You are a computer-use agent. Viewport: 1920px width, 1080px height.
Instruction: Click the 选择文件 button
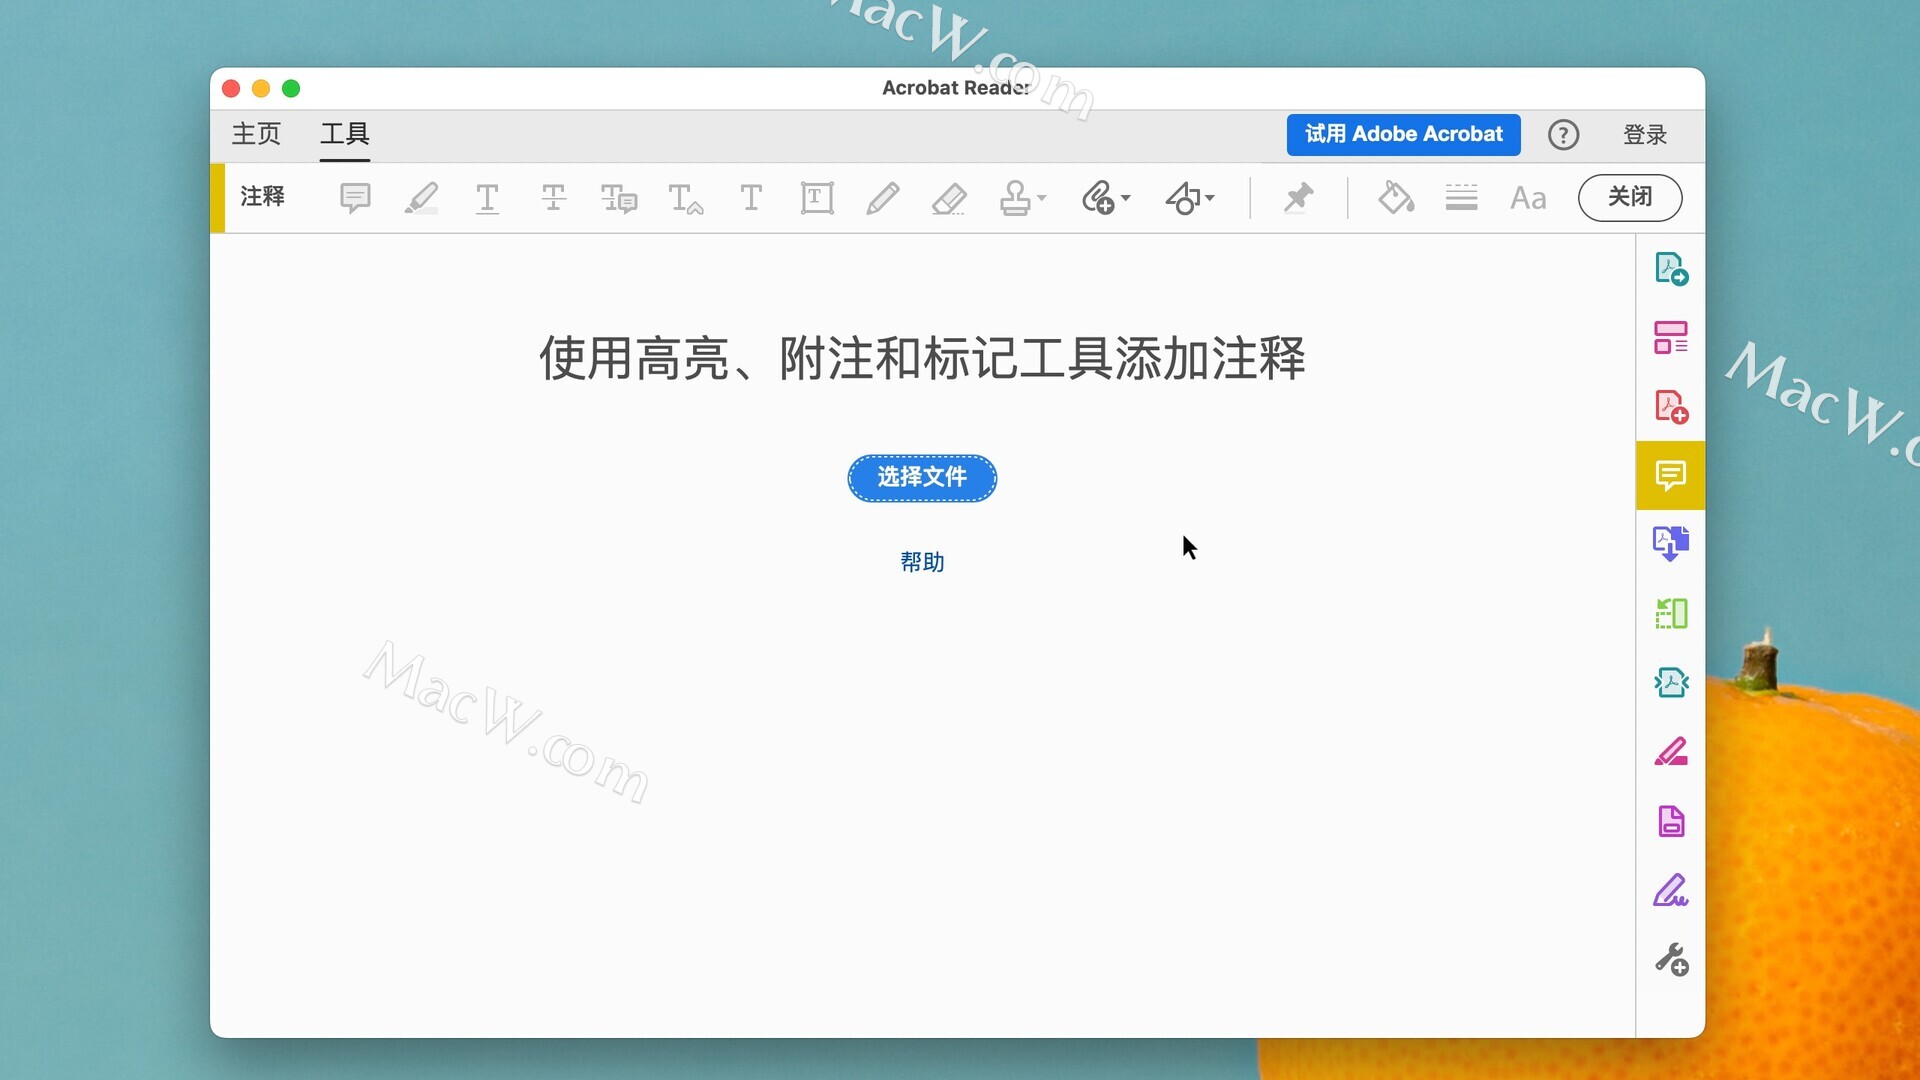coord(922,478)
